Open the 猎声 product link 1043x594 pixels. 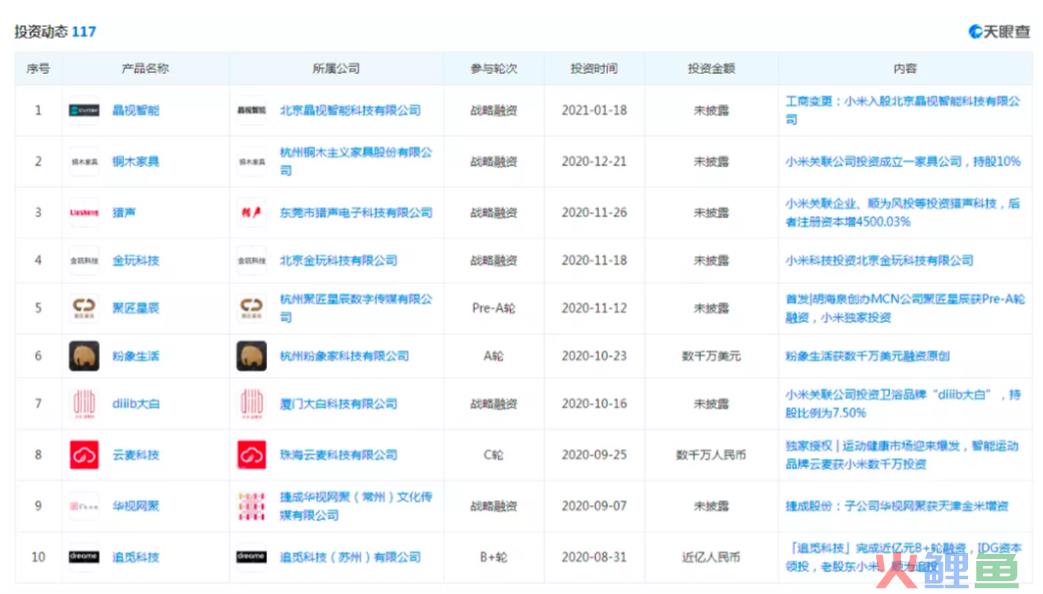pyautogui.click(x=124, y=213)
